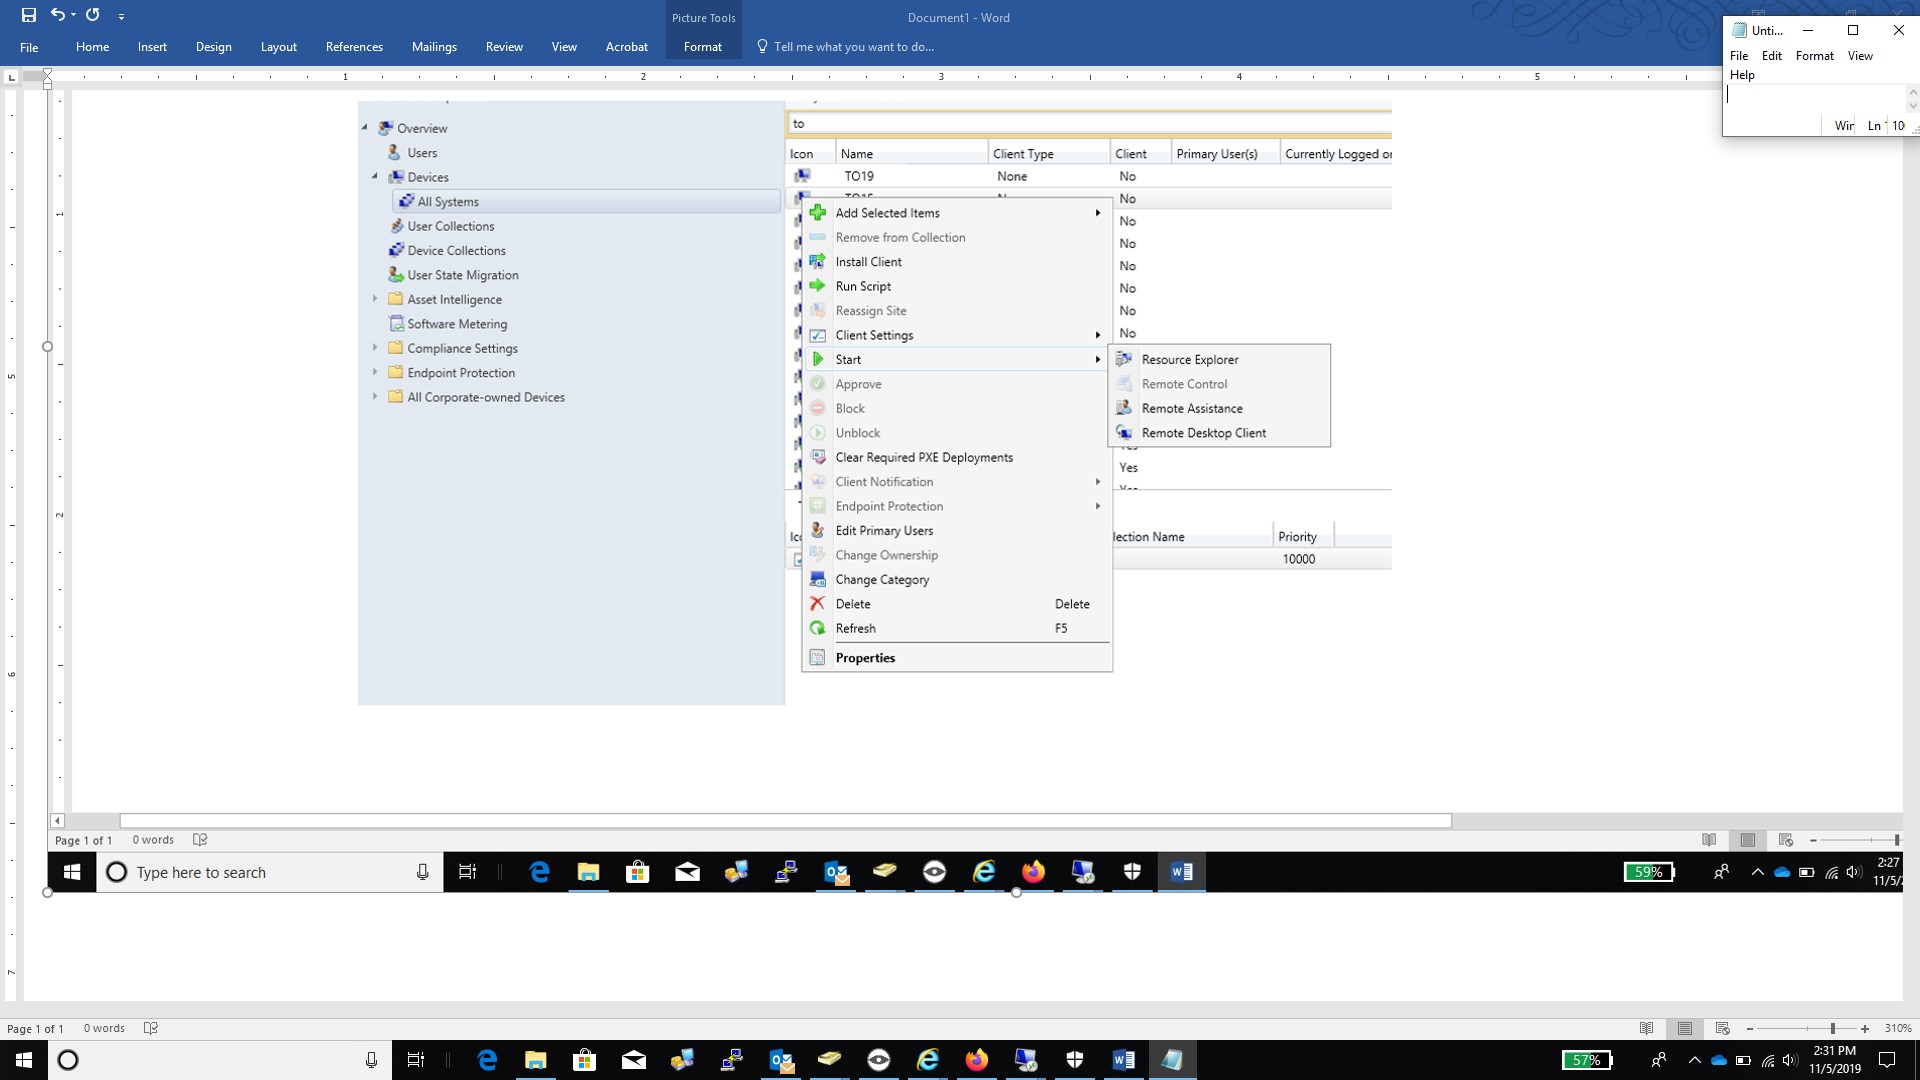Switch to the Review tab
1920x1080 pixels.
pyautogui.click(x=504, y=47)
